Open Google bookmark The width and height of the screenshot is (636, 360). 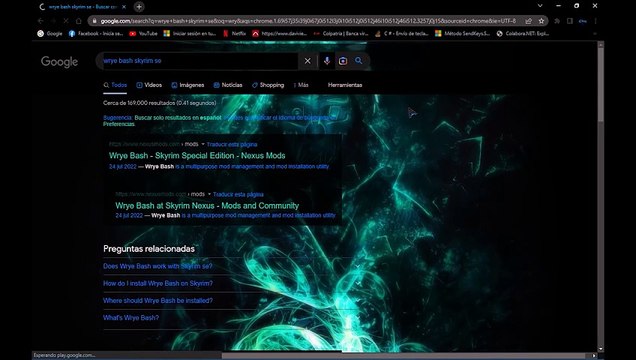point(50,34)
